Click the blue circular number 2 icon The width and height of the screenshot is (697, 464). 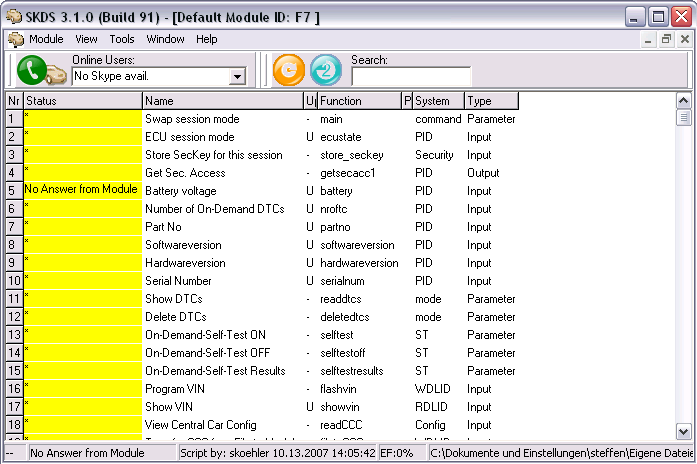click(326, 70)
